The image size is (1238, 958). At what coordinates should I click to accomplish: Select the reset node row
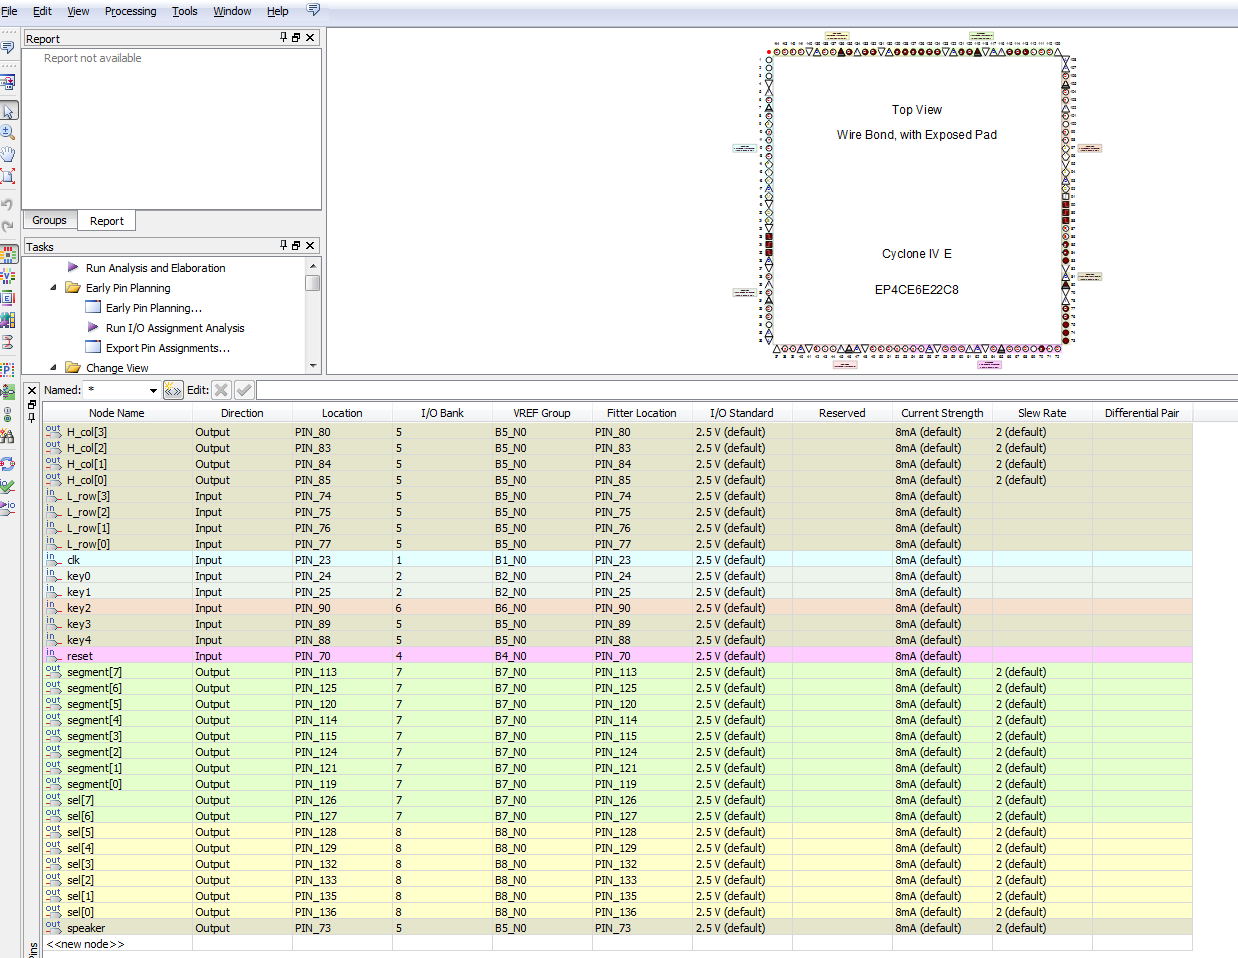(x=80, y=656)
